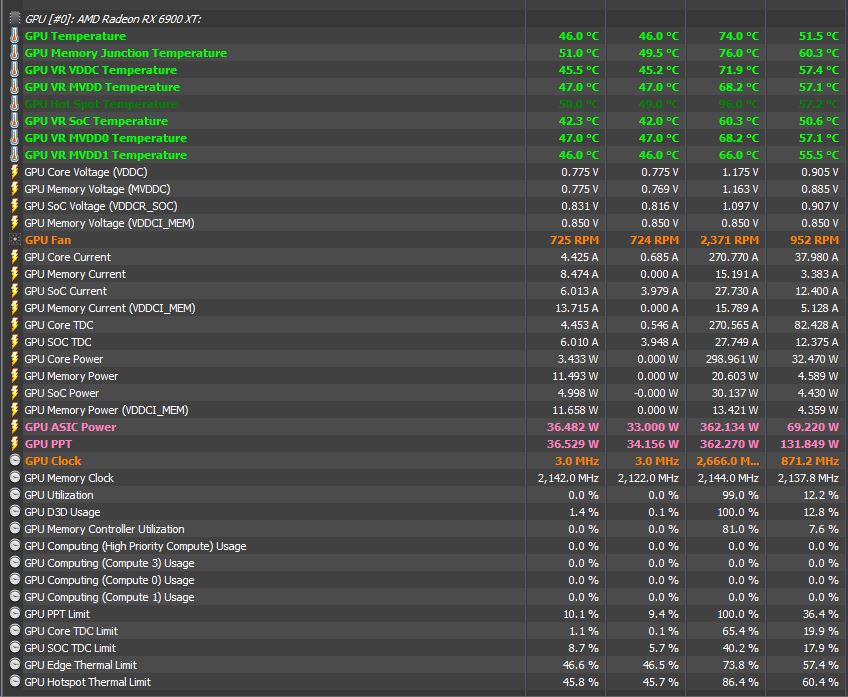Click lightning icon for GPU Core TDC

pyautogui.click(x=15, y=325)
